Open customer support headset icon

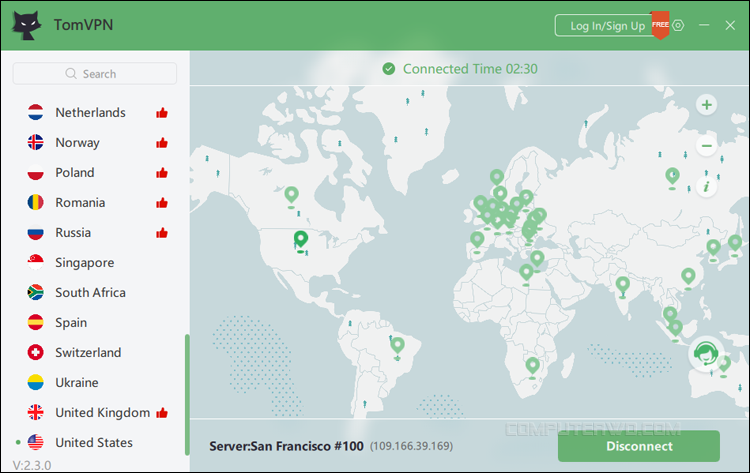[x=706, y=353]
